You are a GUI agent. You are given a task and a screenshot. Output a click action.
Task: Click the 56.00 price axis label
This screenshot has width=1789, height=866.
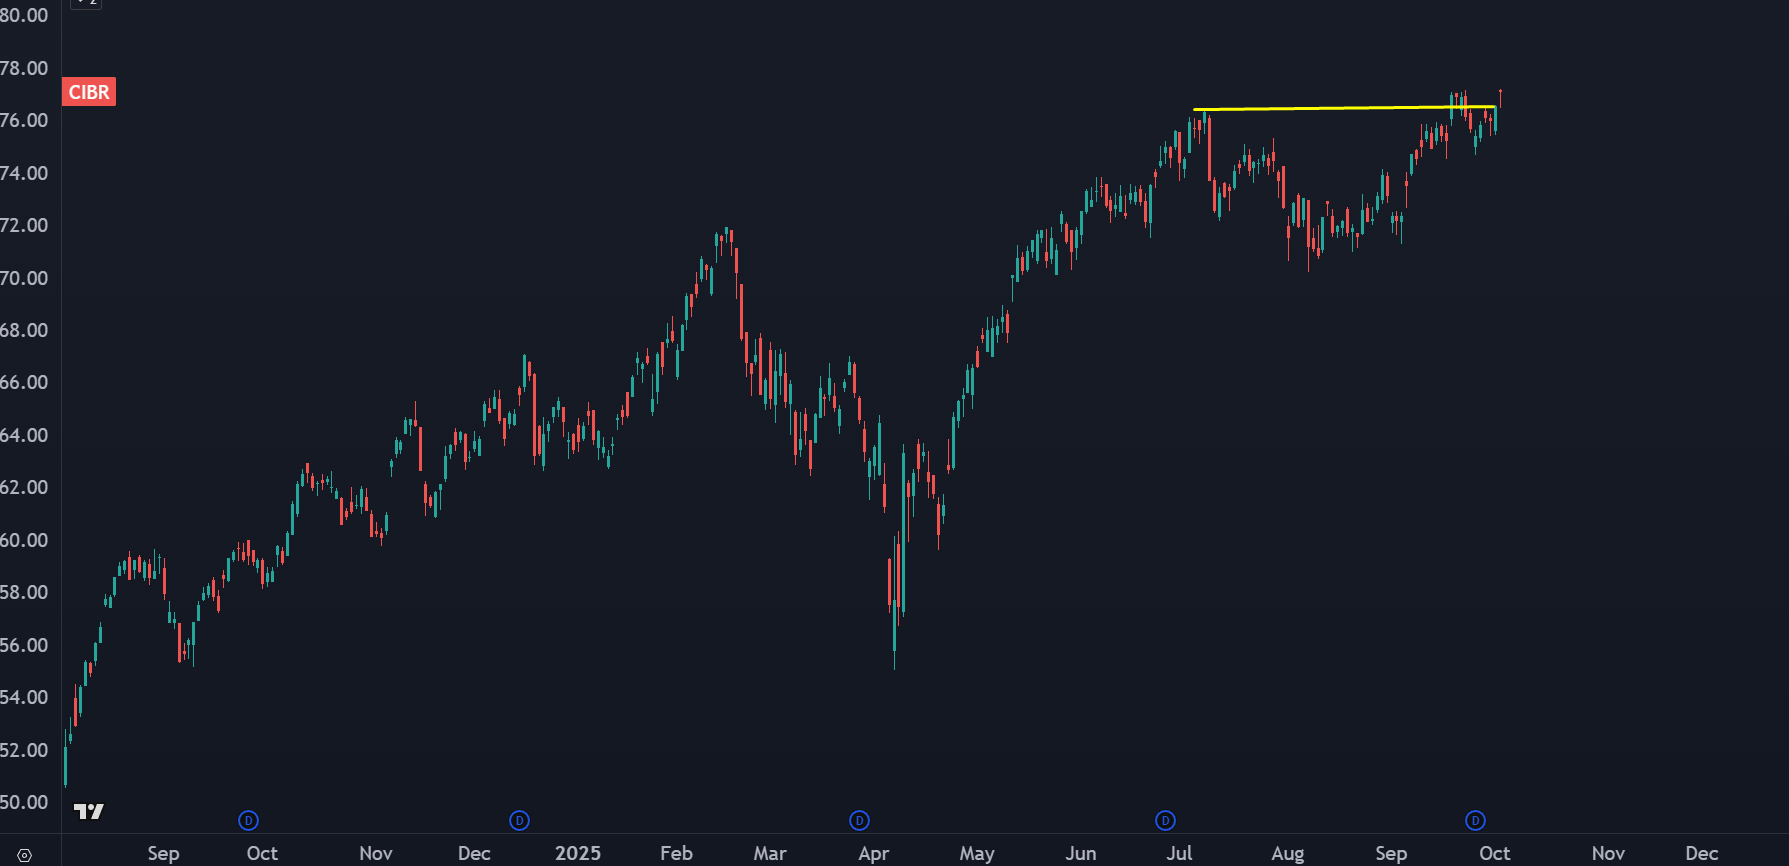coord(24,645)
